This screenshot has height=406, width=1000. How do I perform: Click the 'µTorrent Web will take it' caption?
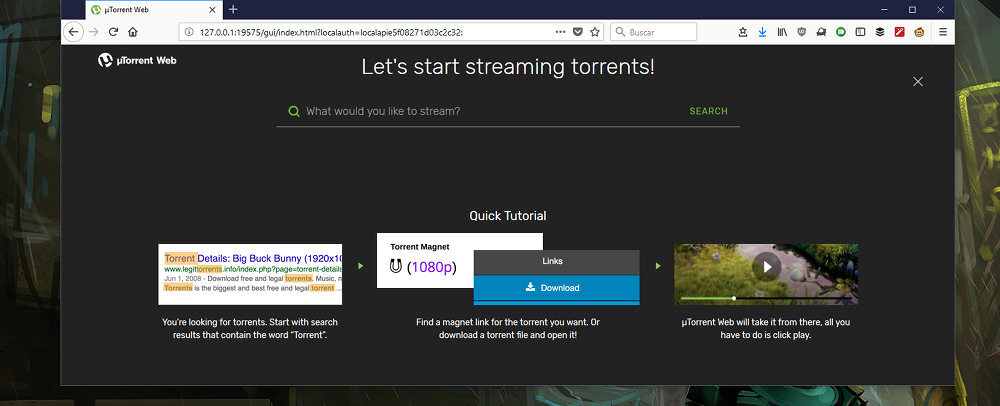[765, 329]
